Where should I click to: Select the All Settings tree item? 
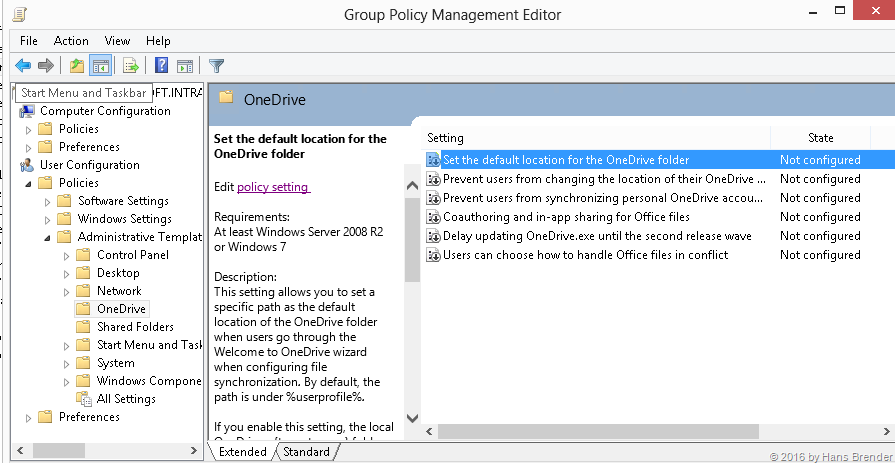point(126,399)
